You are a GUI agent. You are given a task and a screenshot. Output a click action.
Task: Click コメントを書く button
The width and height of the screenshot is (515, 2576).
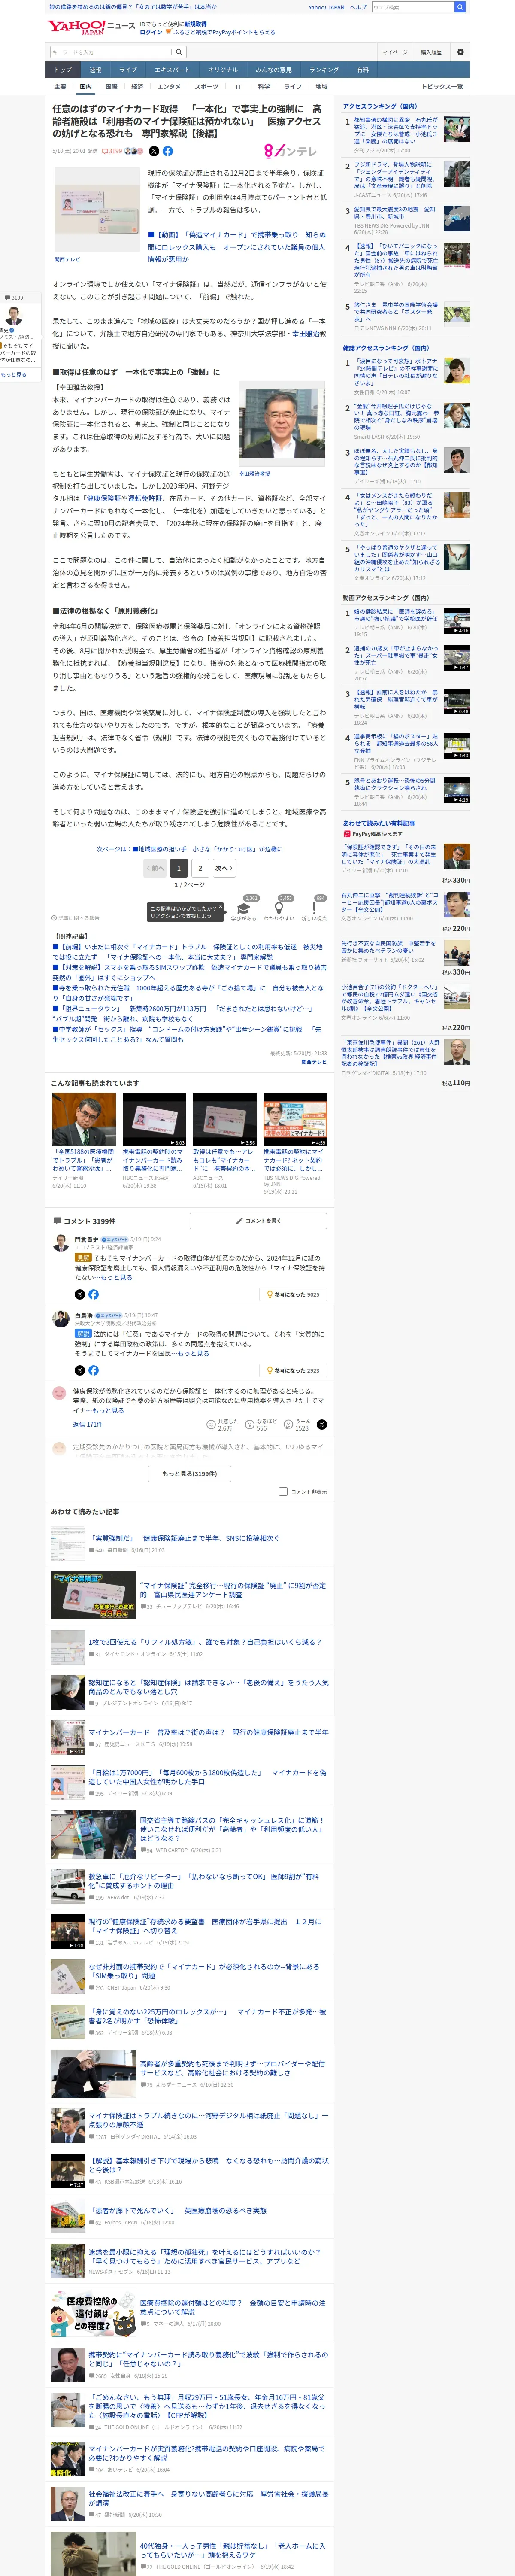click(x=258, y=1221)
